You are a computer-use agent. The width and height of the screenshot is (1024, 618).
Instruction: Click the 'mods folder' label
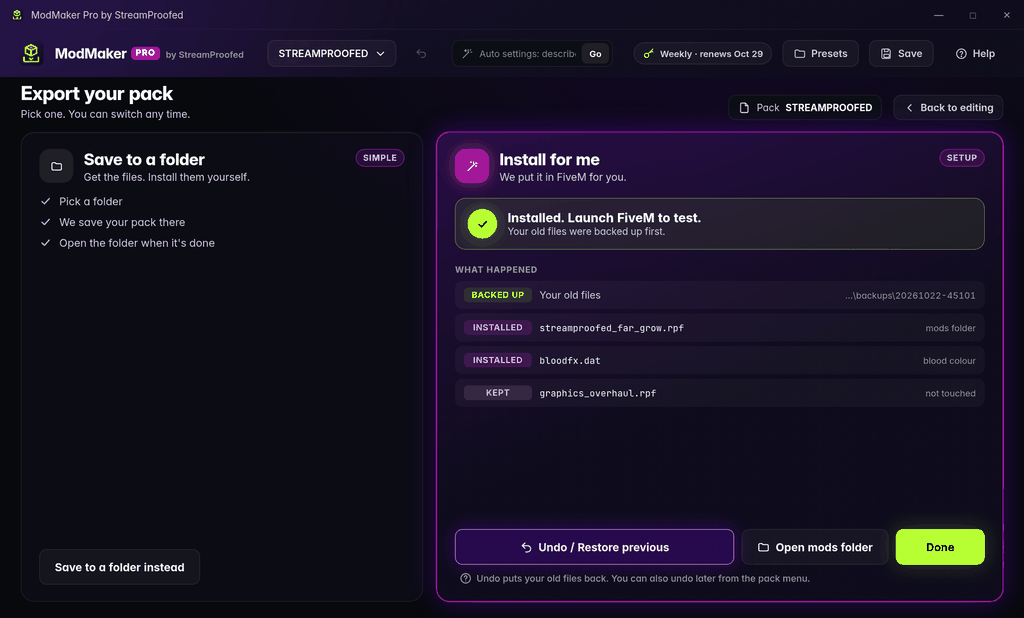pyautogui.click(x=950, y=328)
